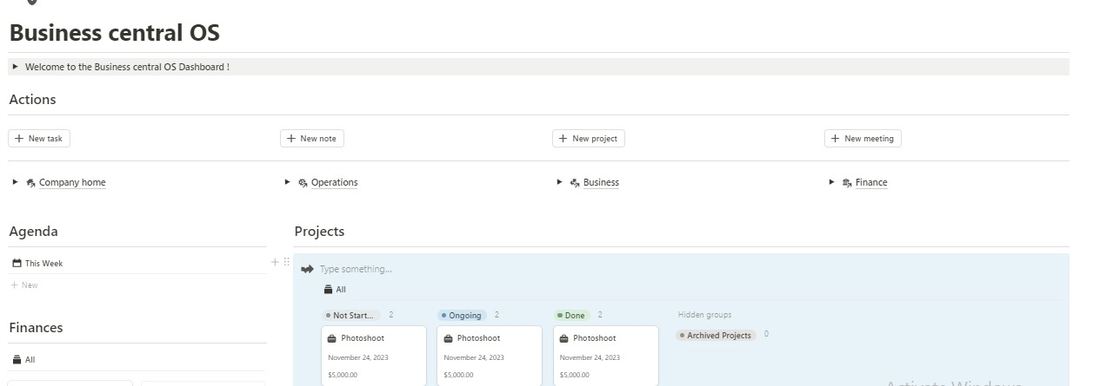
Task: Click the briefcase icon on the Ongoing Photoshoot card
Action: pyautogui.click(x=448, y=338)
